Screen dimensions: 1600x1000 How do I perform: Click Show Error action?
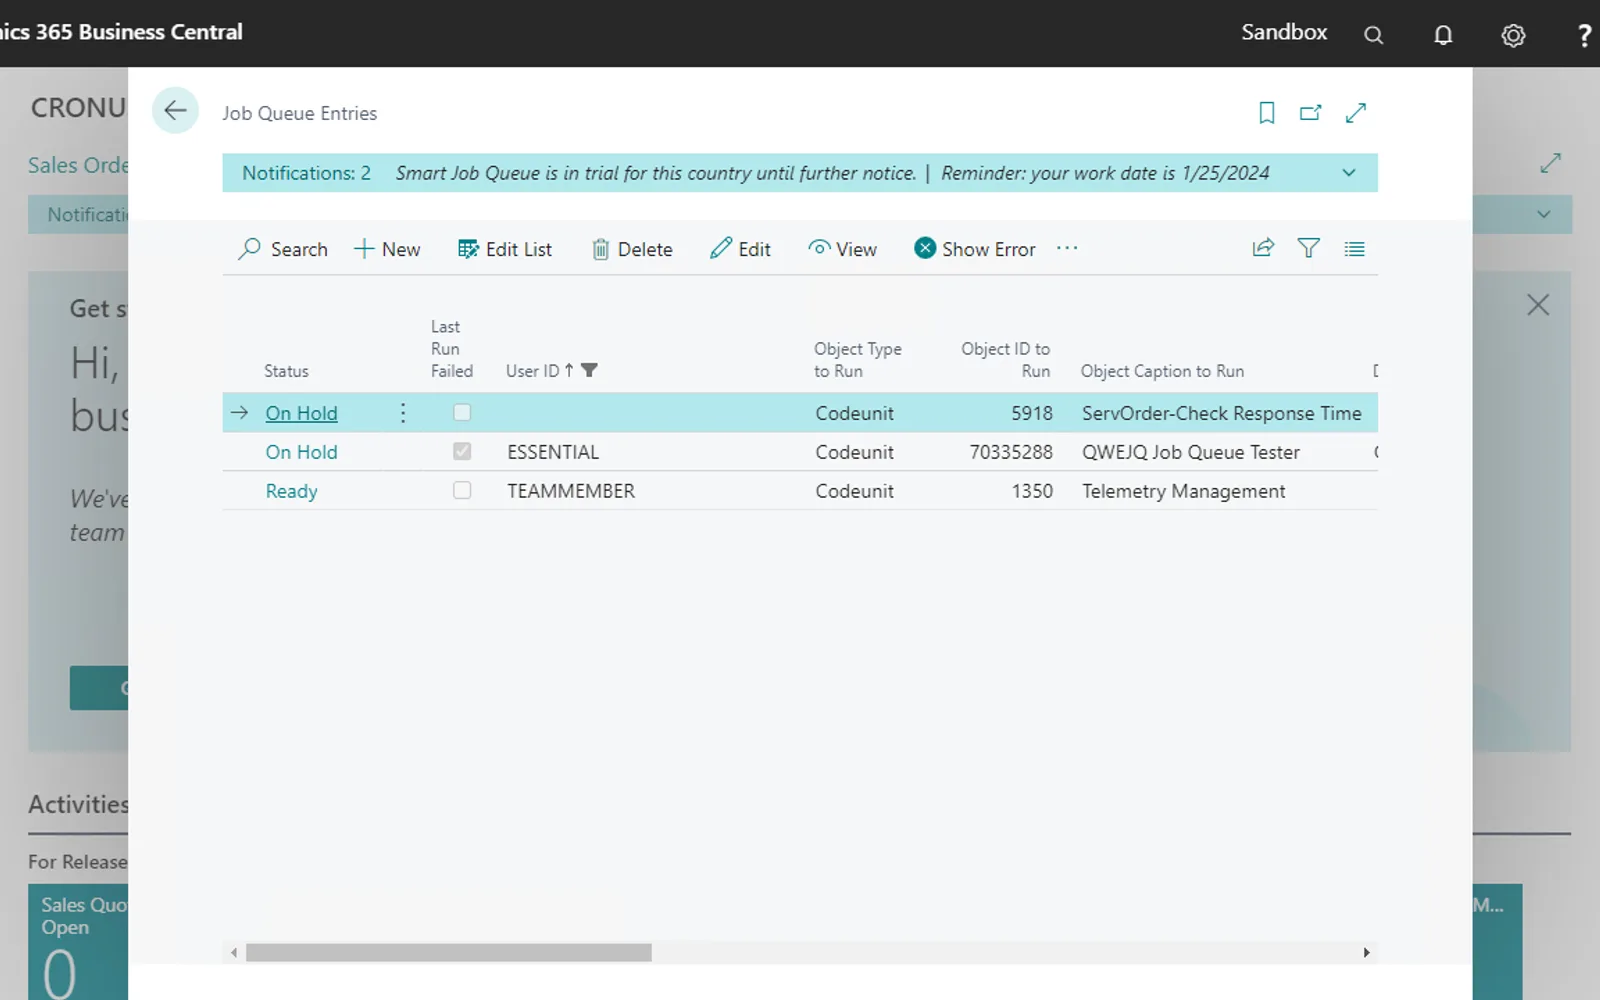click(975, 249)
